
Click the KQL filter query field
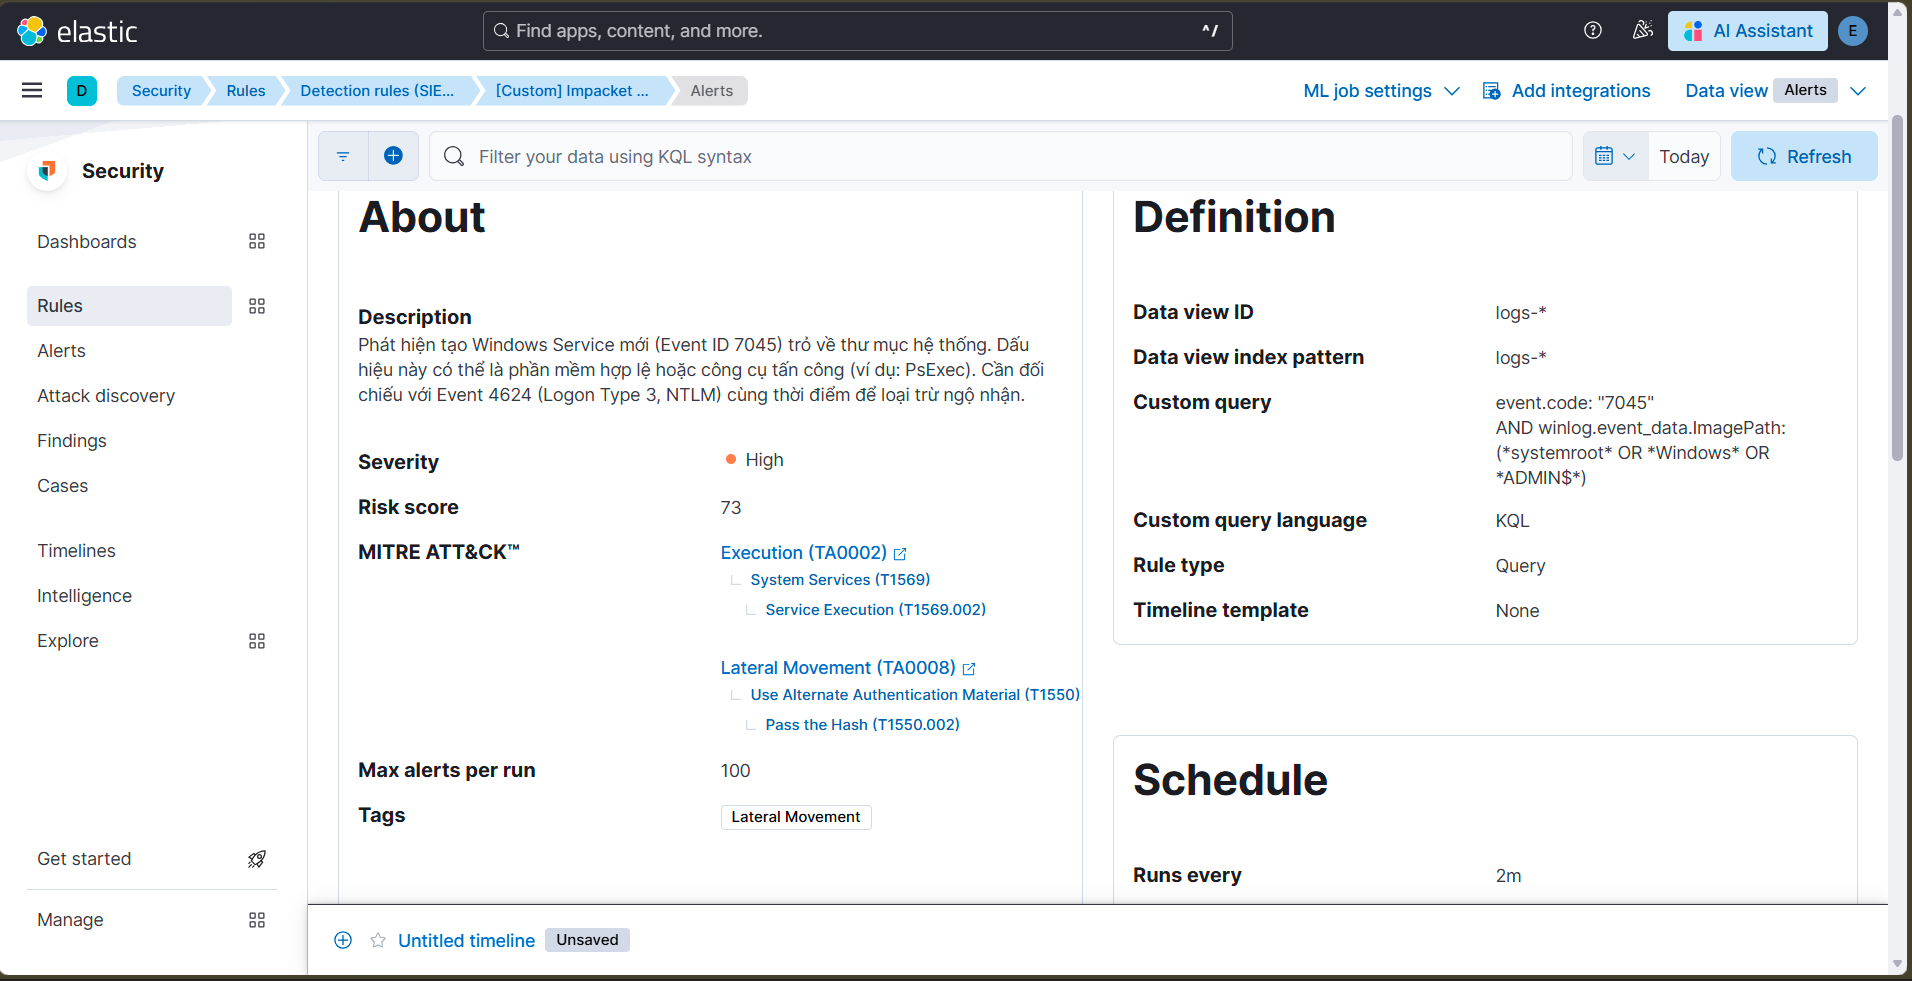click(x=1000, y=156)
